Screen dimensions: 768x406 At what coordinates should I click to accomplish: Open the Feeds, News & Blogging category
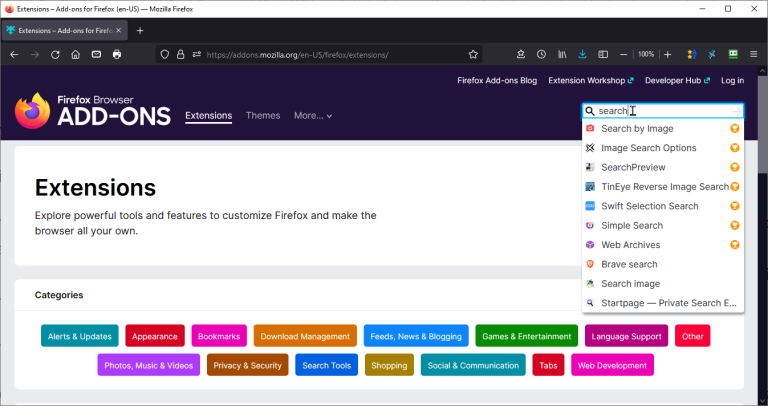[x=416, y=336]
